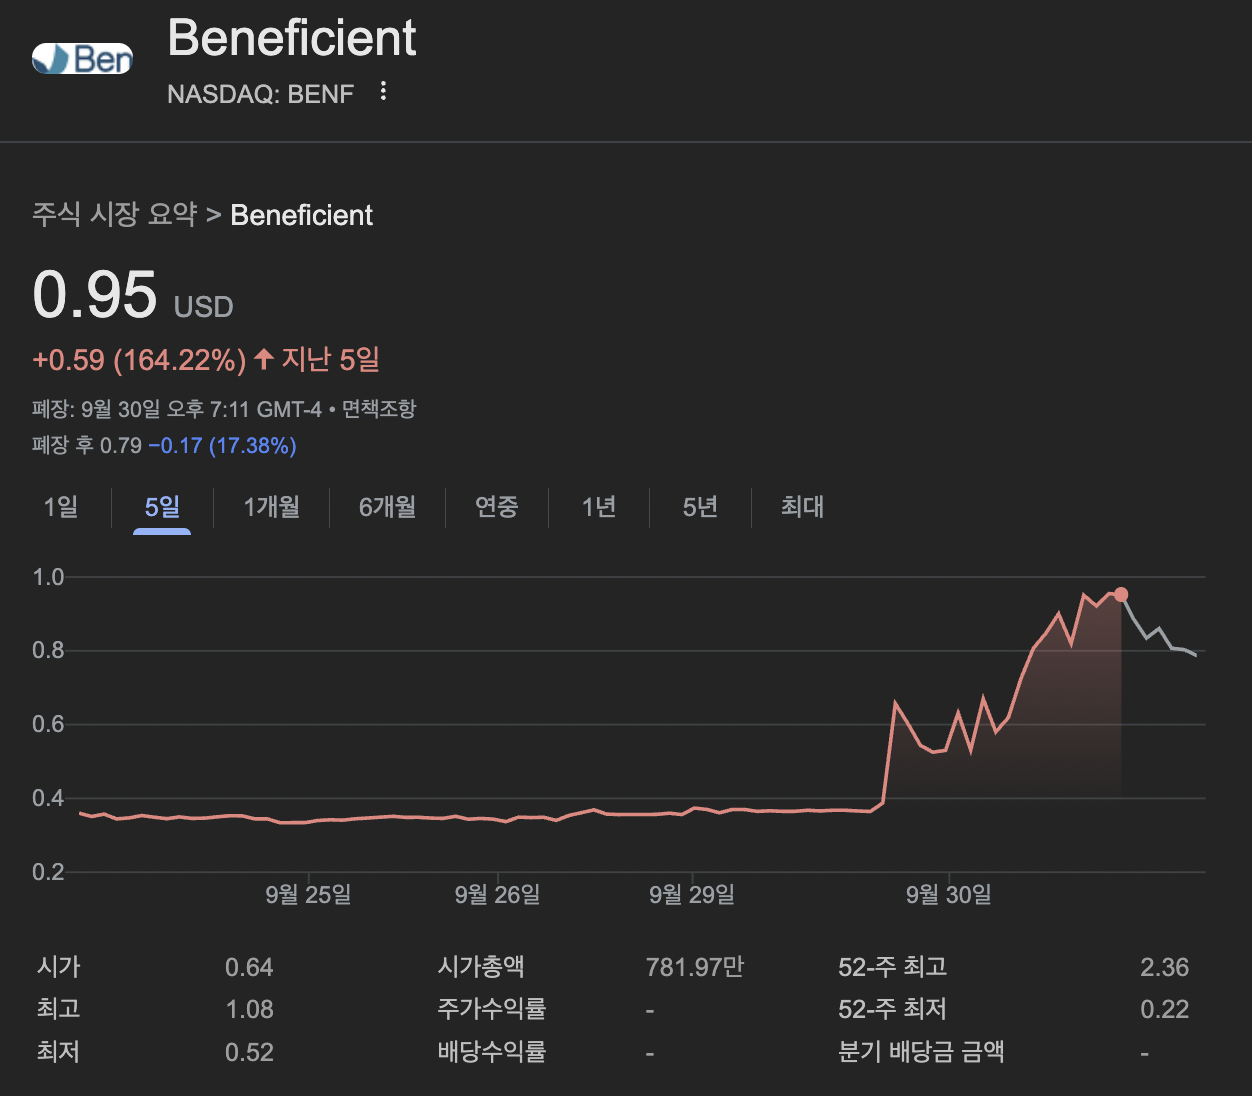Image resolution: width=1252 pixels, height=1096 pixels.
Task: Click the Beneficient breadcrumb text
Action: click(x=301, y=215)
